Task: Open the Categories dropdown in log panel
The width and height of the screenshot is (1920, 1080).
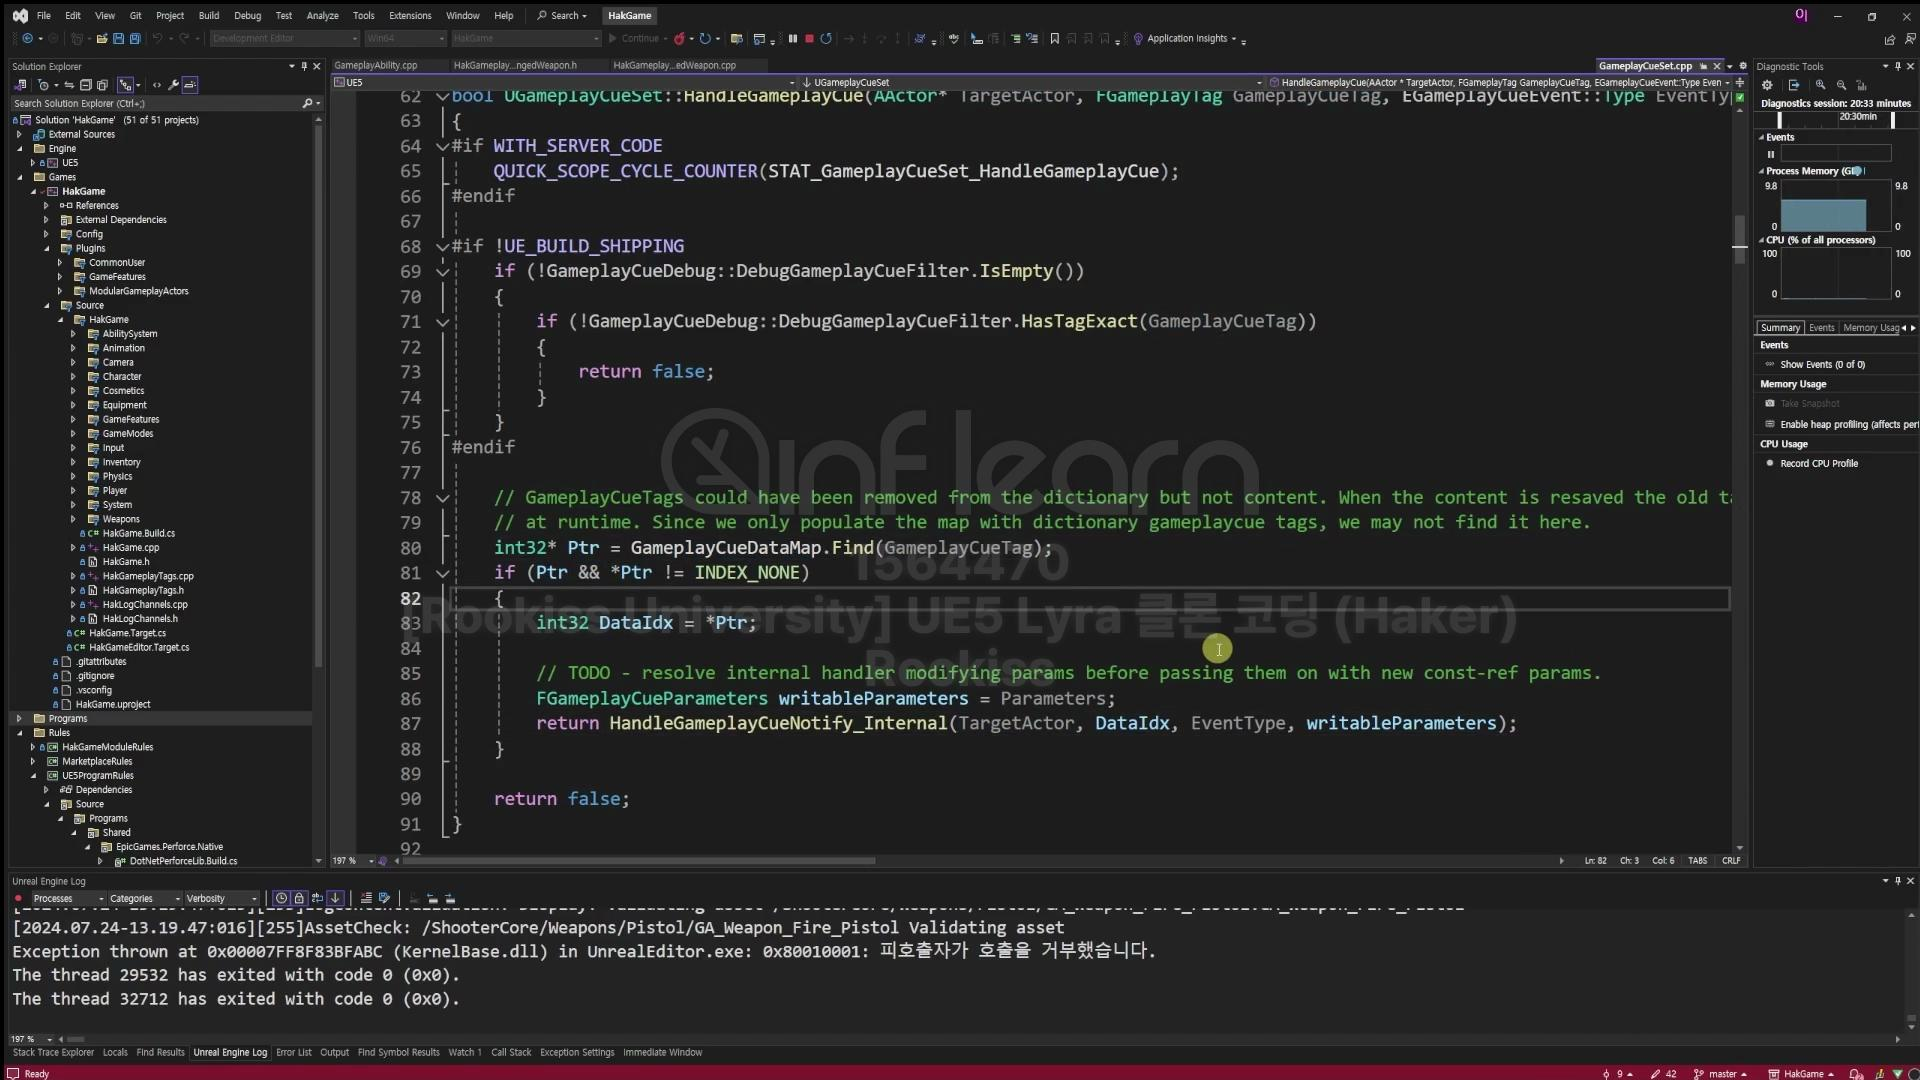Action: coord(145,898)
